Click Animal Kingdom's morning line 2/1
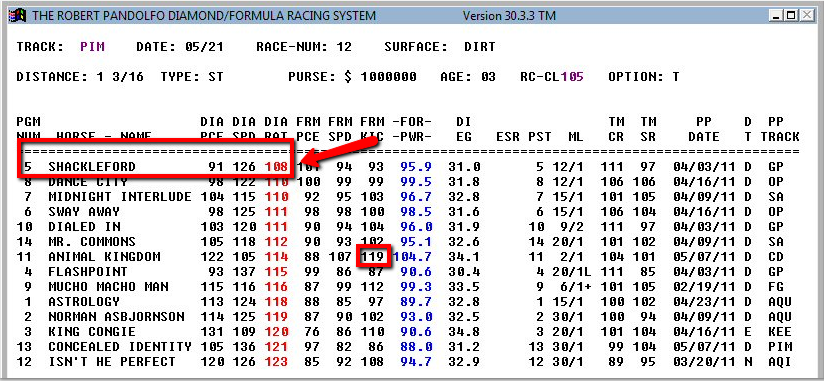The width and height of the screenshot is (824, 381). pos(572,257)
